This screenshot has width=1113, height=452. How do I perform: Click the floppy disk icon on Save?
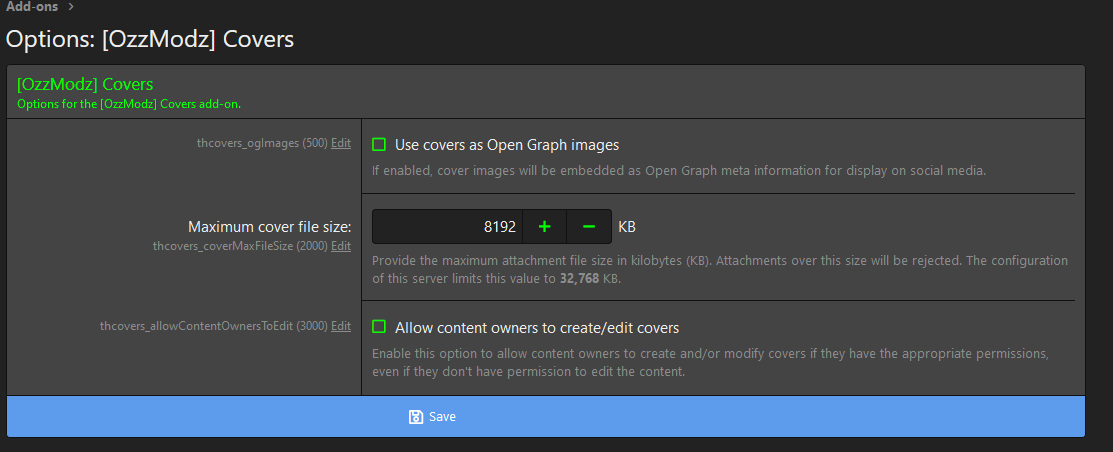click(x=416, y=417)
